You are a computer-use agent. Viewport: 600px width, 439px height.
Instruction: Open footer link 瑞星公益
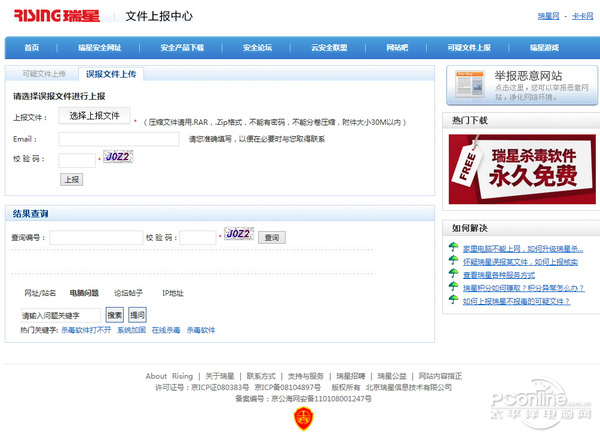[392, 376]
